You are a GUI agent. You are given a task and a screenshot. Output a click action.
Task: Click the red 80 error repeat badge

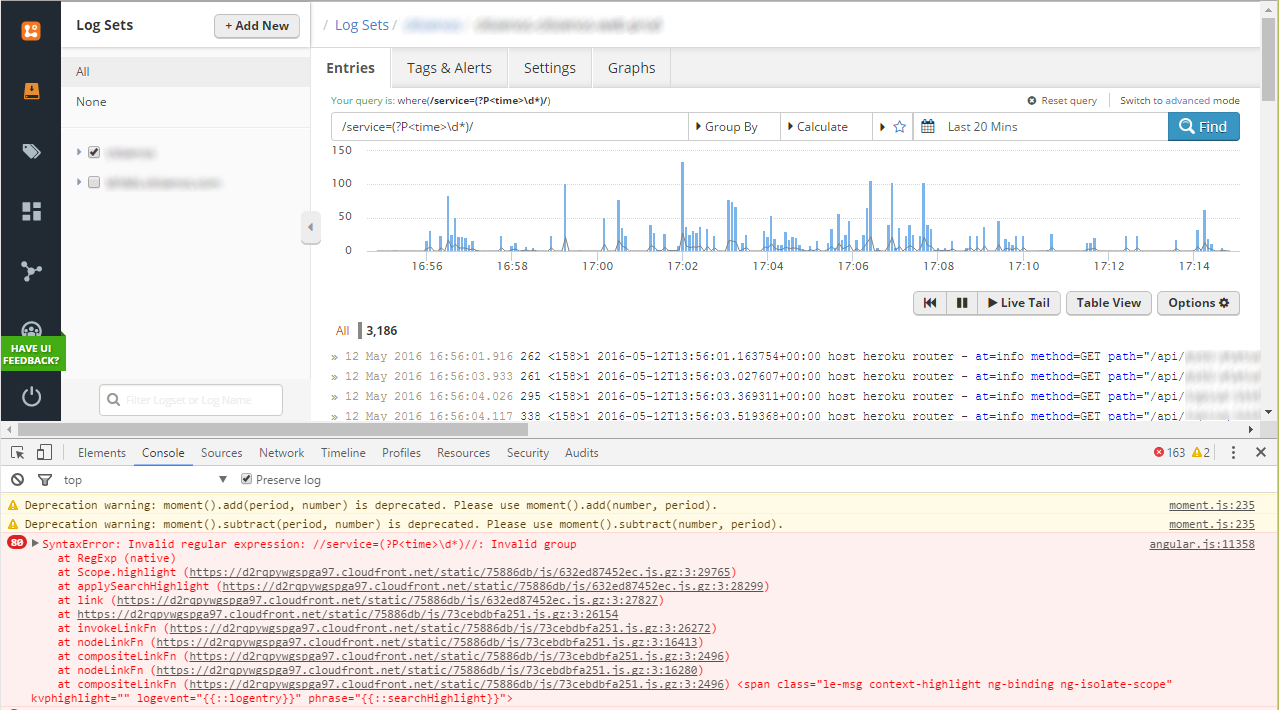point(16,543)
